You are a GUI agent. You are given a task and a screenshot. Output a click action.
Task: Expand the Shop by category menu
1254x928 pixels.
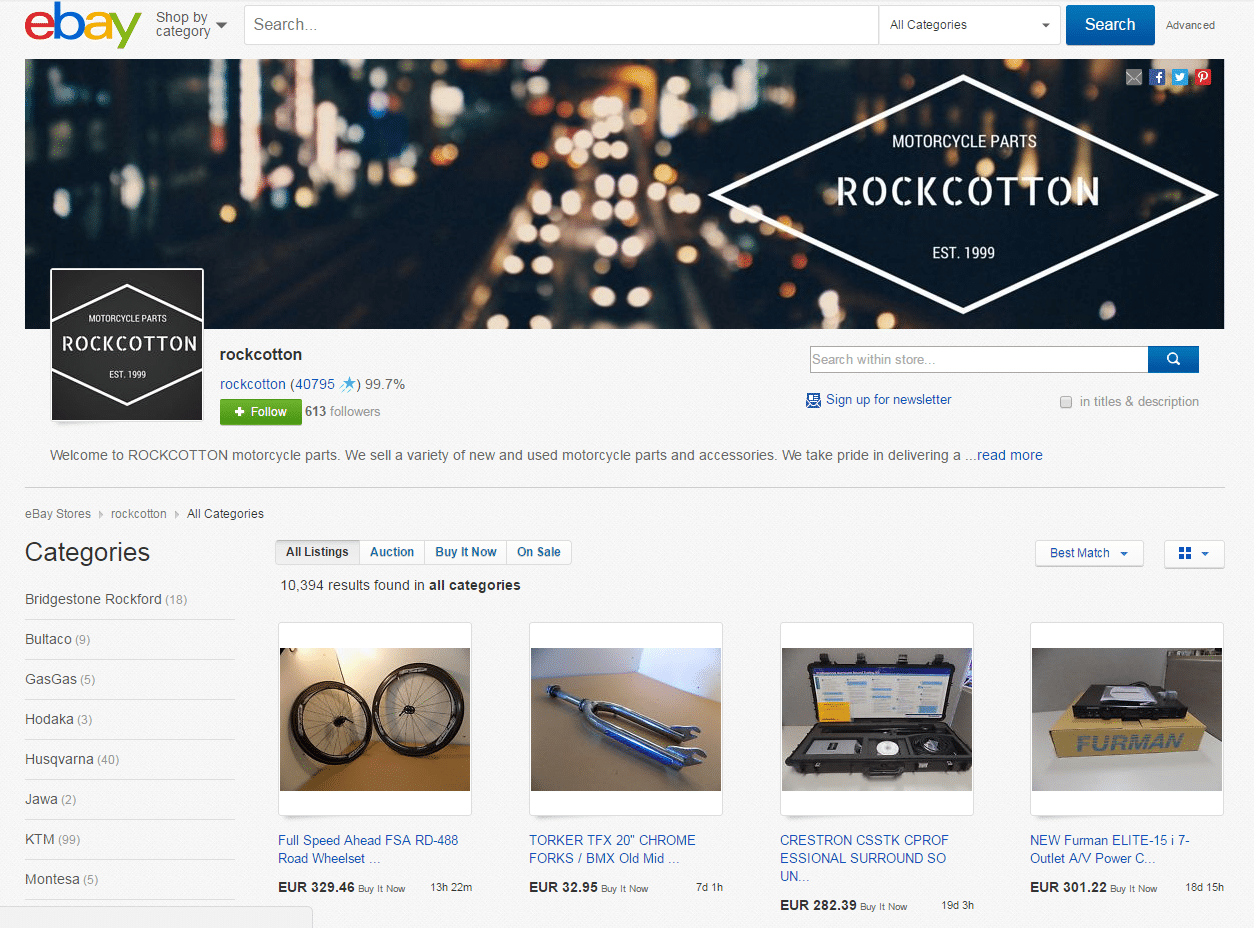191,25
